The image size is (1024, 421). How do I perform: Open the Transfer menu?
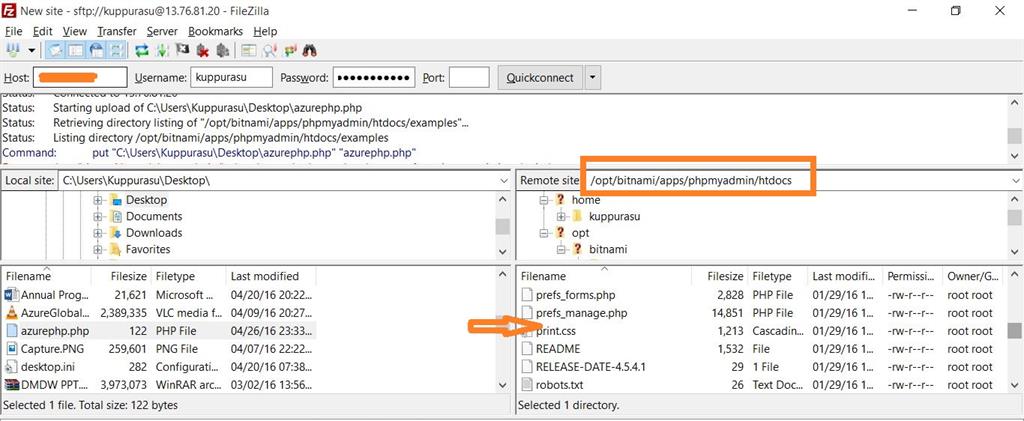(x=117, y=31)
